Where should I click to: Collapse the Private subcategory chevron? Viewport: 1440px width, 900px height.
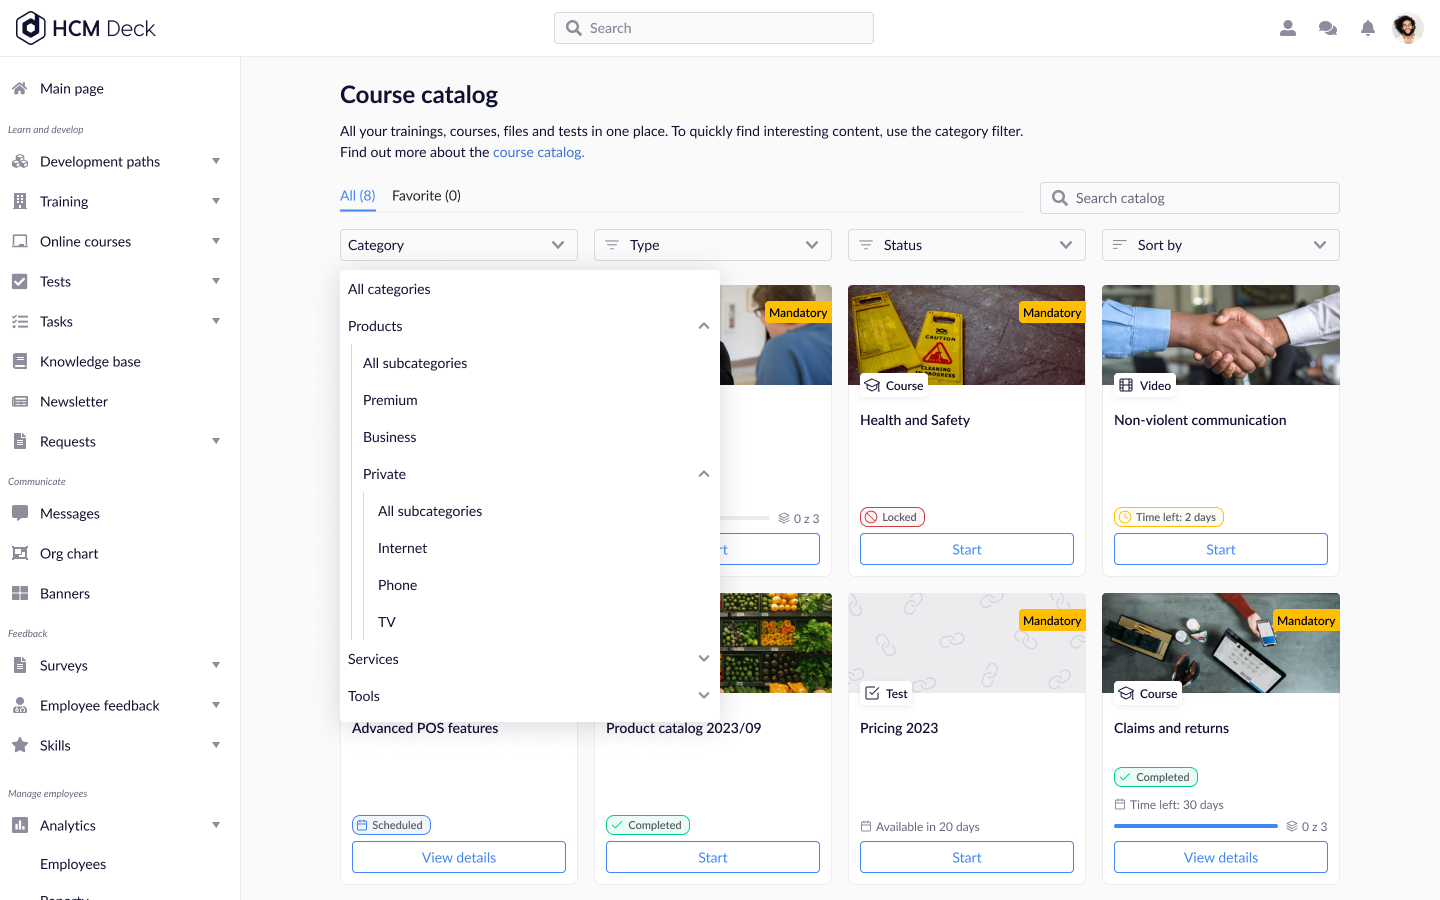pos(704,474)
